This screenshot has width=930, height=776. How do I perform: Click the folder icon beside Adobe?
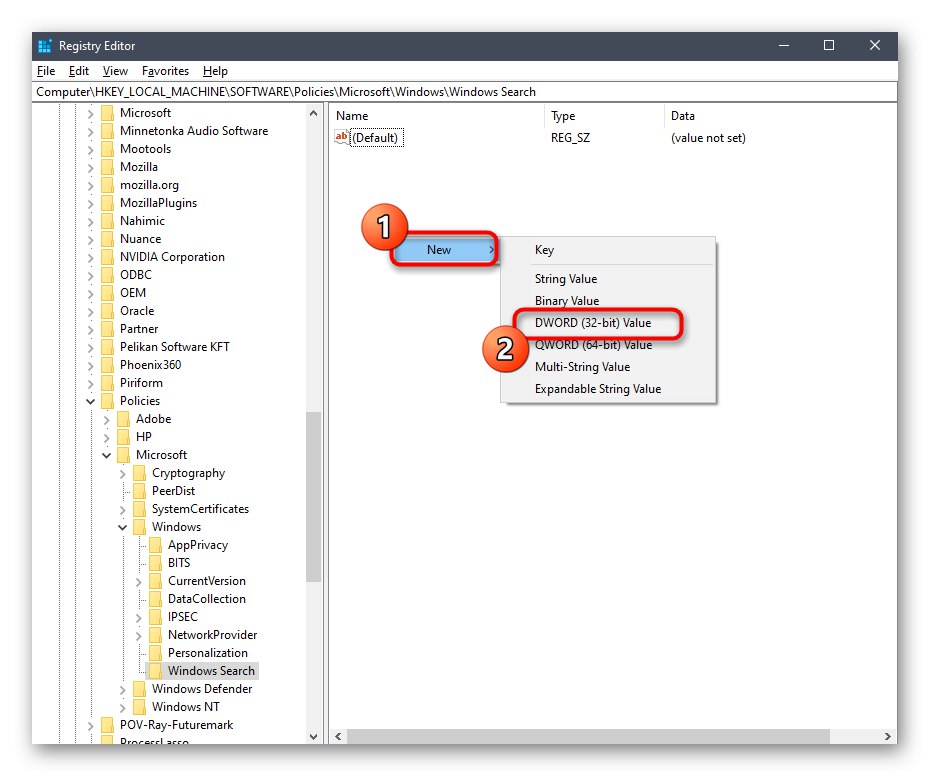click(x=123, y=419)
